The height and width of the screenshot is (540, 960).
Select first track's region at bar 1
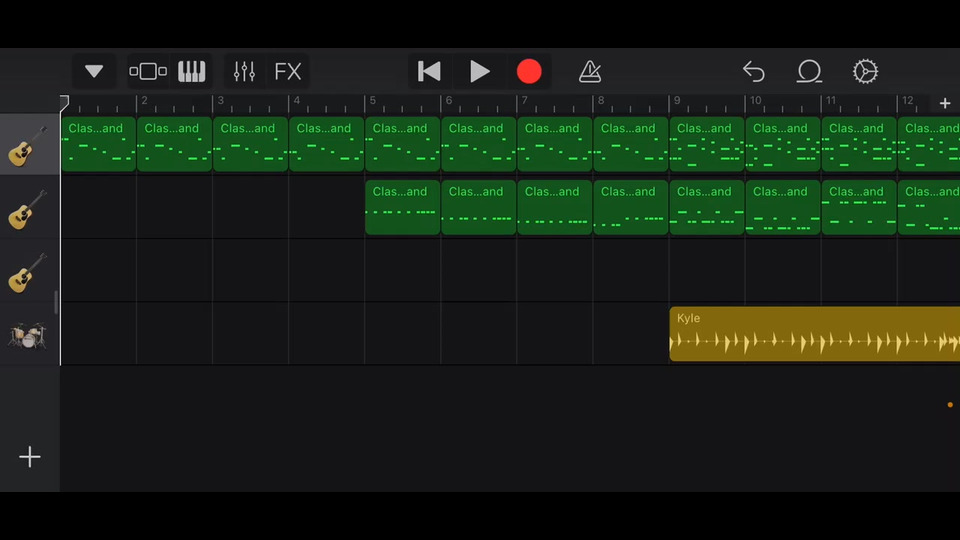tap(98, 144)
